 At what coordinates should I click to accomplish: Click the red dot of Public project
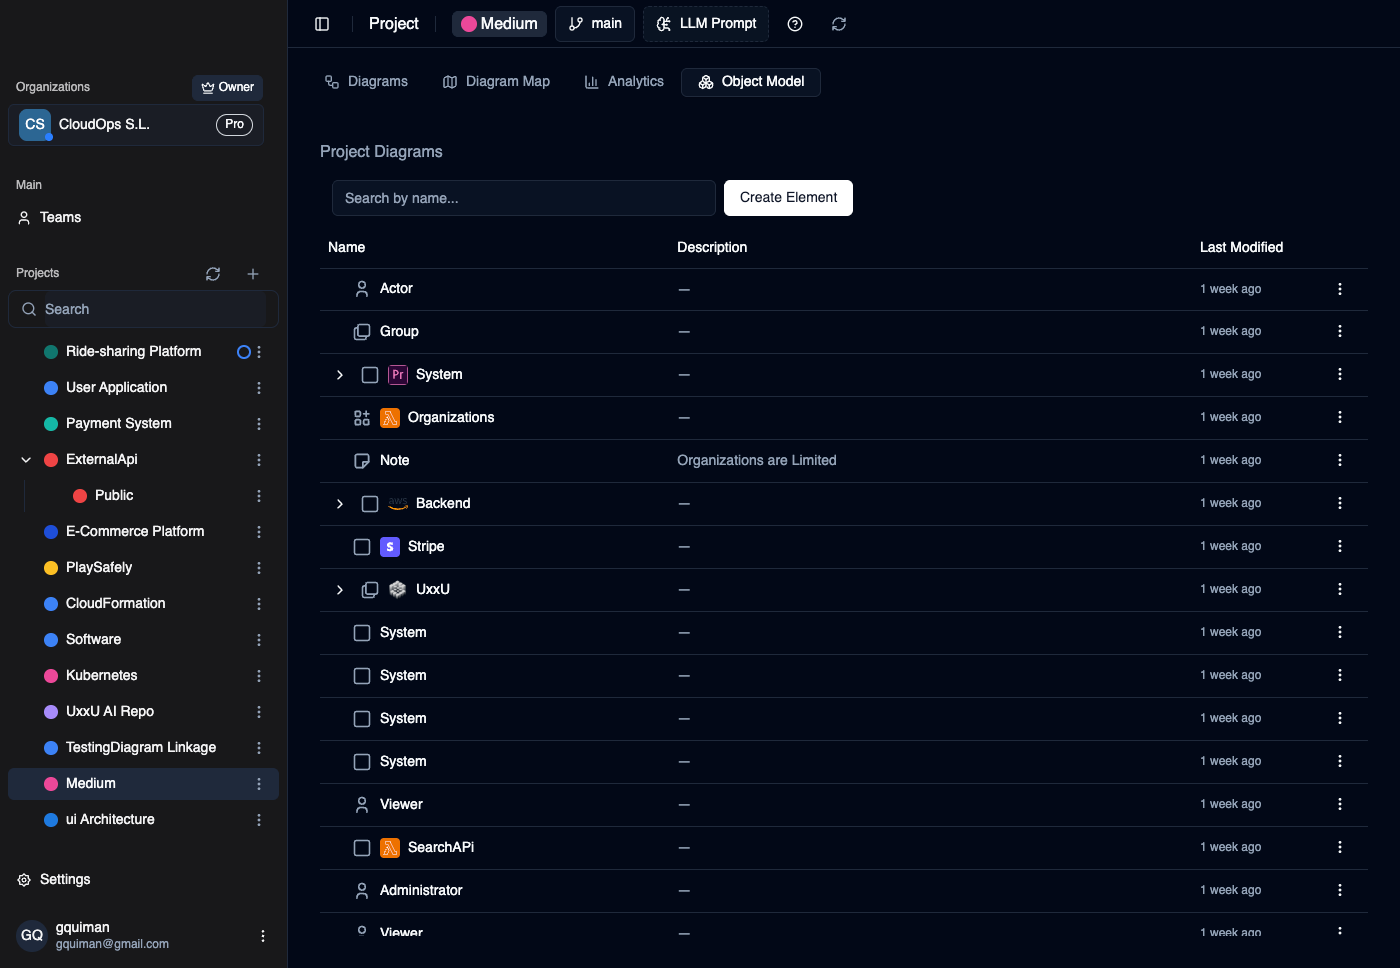pyautogui.click(x=80, y=496)
